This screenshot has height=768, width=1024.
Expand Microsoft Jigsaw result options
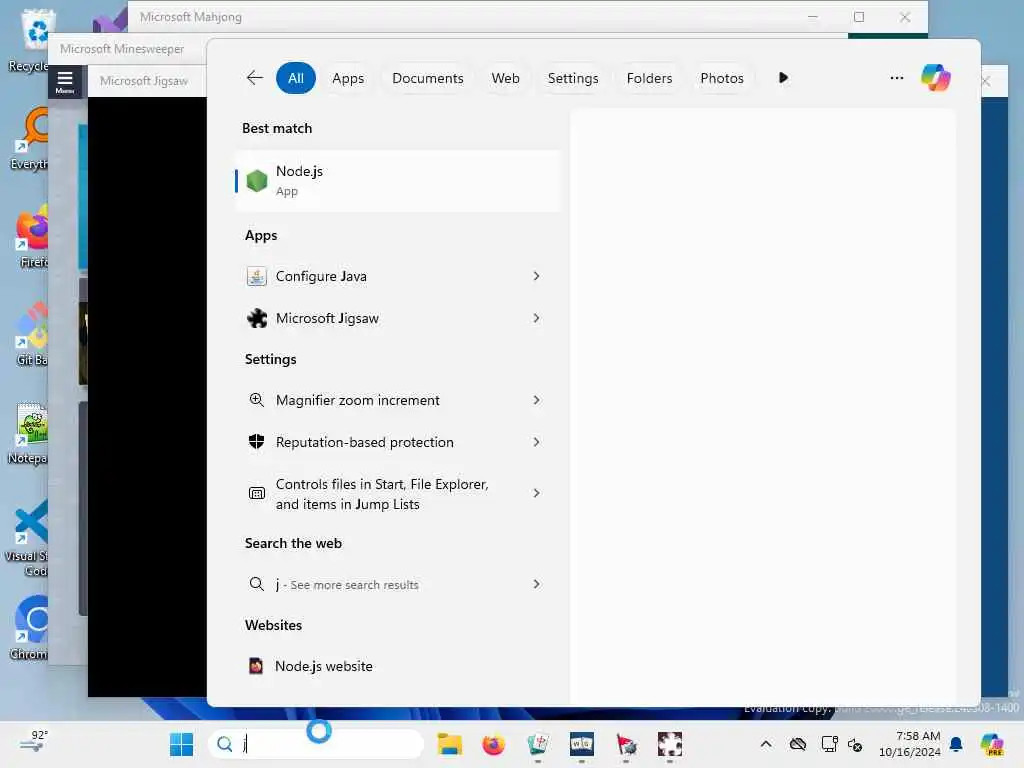coord(536,318)
